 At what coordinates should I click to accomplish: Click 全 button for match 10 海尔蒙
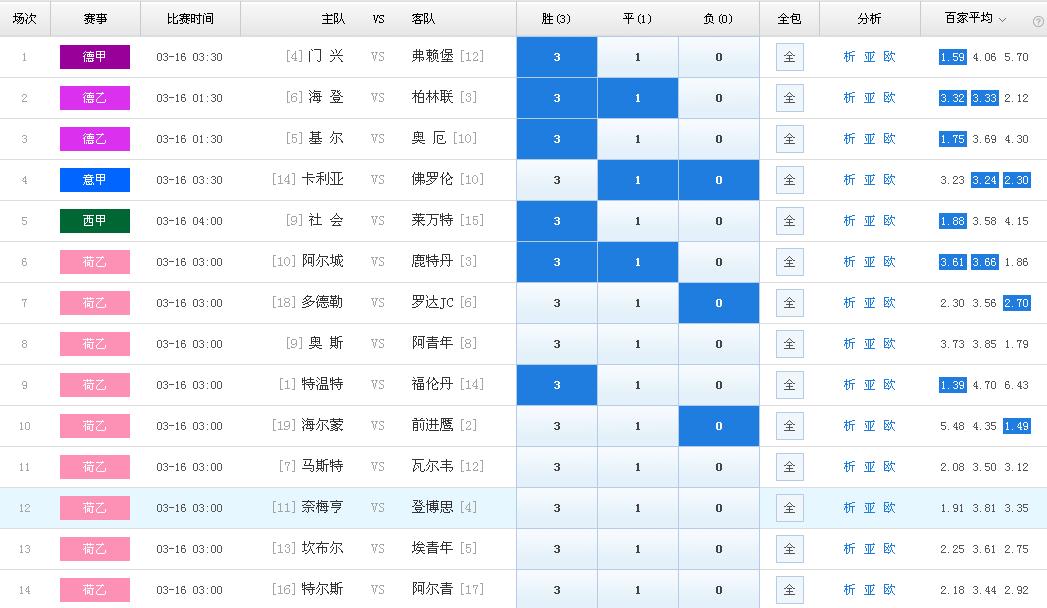789,426
